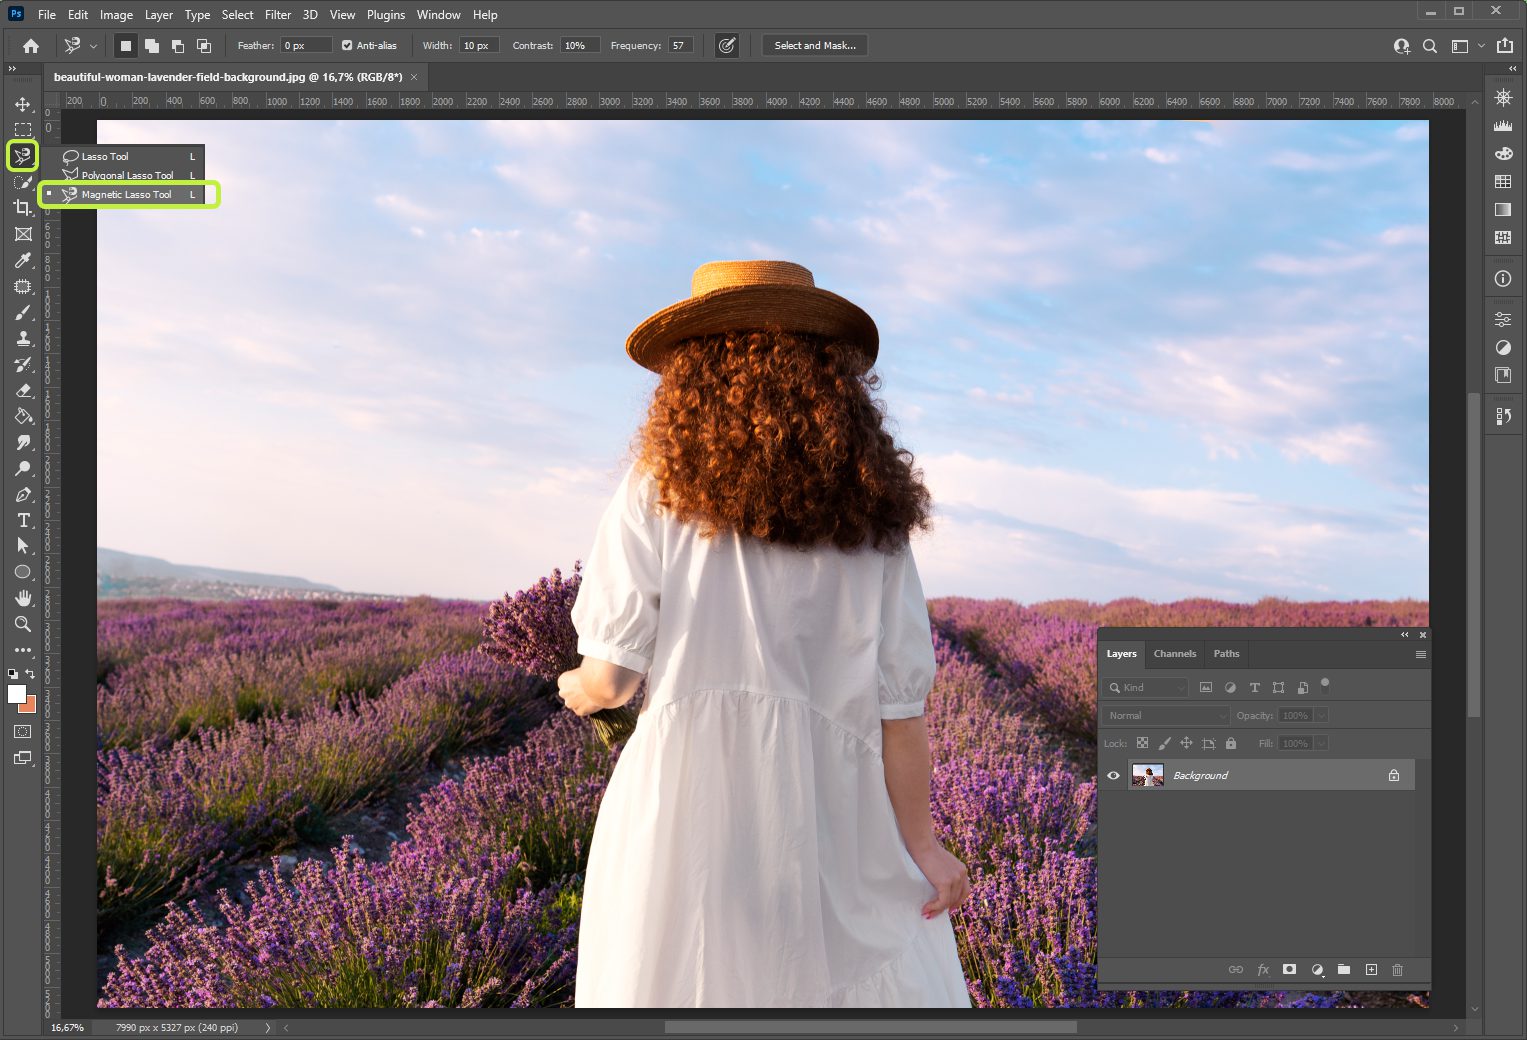The height and width of the screenshot is (1040, 1527).
Task: Click the Select and Mask button
Action: pyautogui.click(x=815, y=46)
